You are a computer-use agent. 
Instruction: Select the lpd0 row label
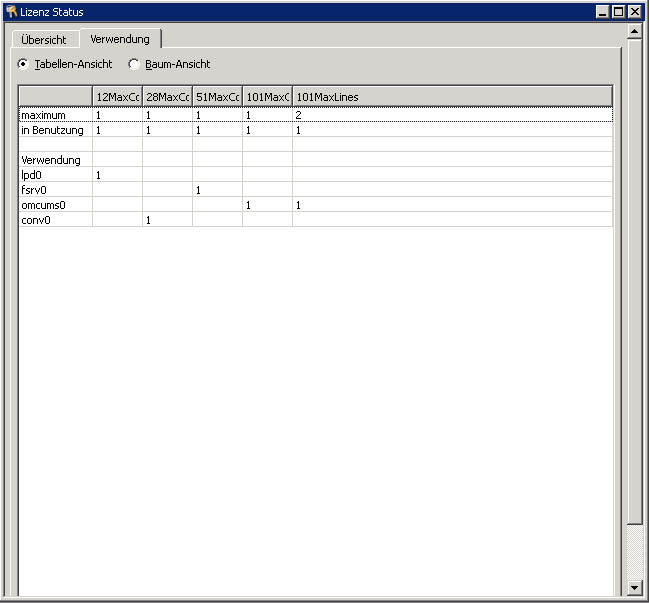(x=31, y=175)
